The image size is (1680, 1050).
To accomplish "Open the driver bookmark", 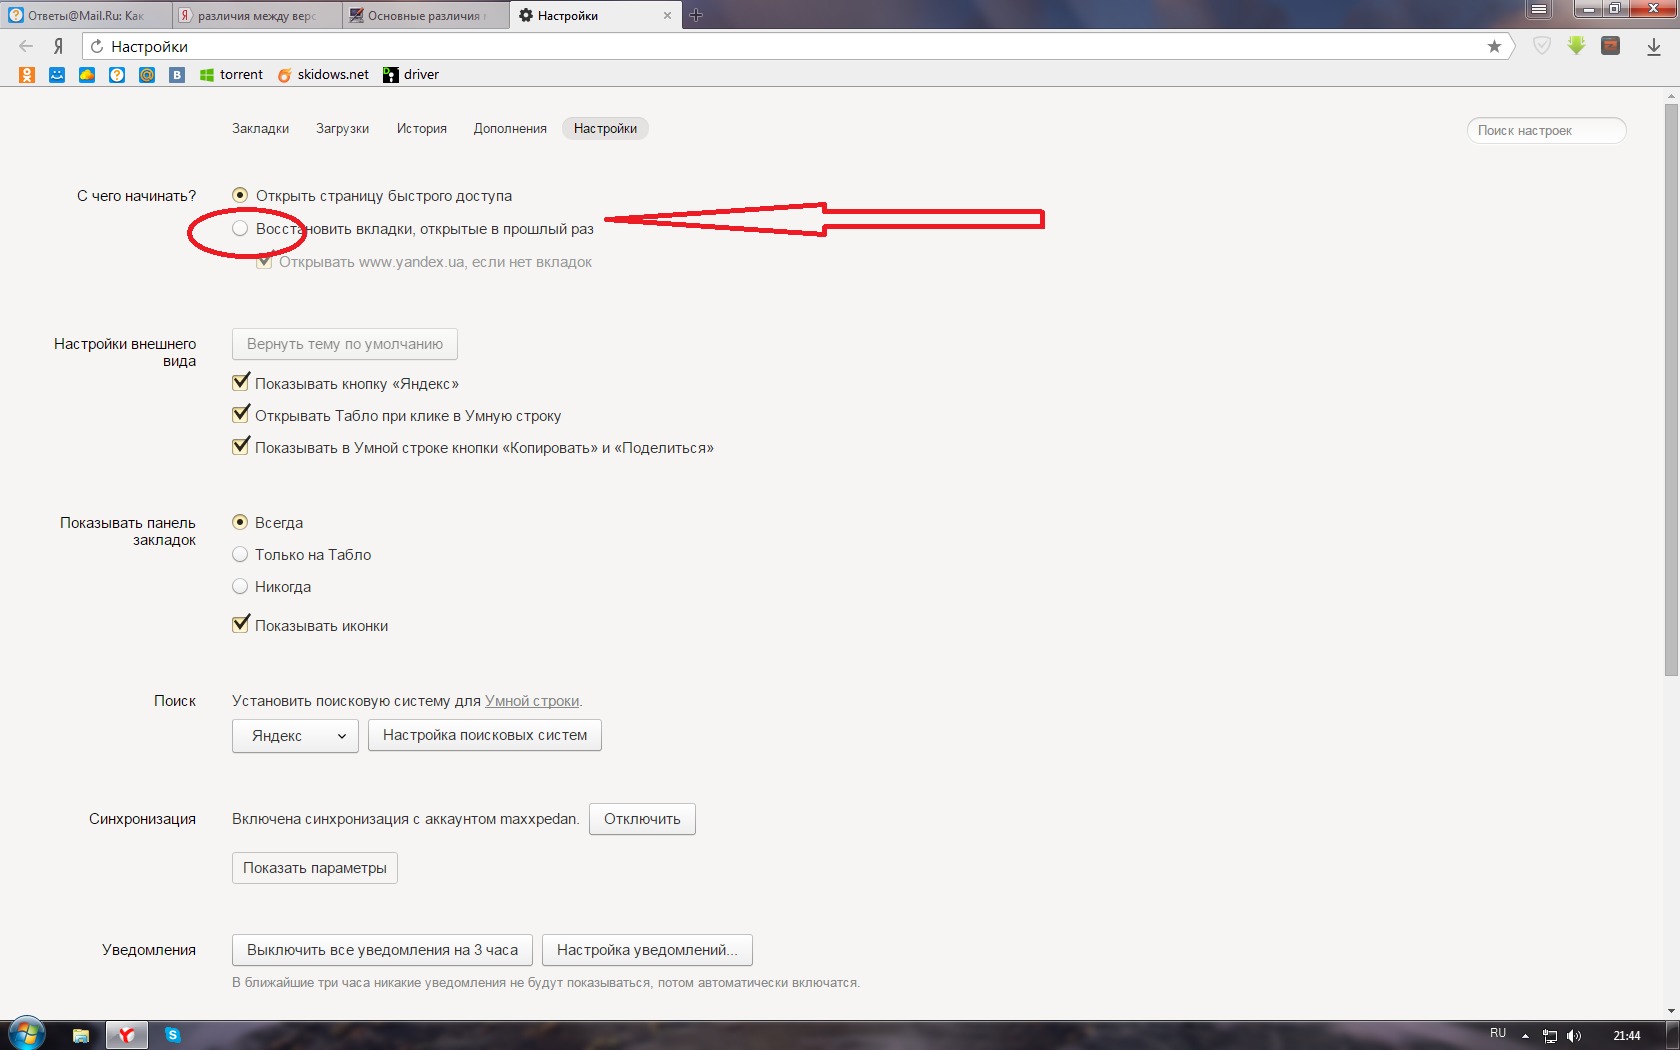I will 411,74.
